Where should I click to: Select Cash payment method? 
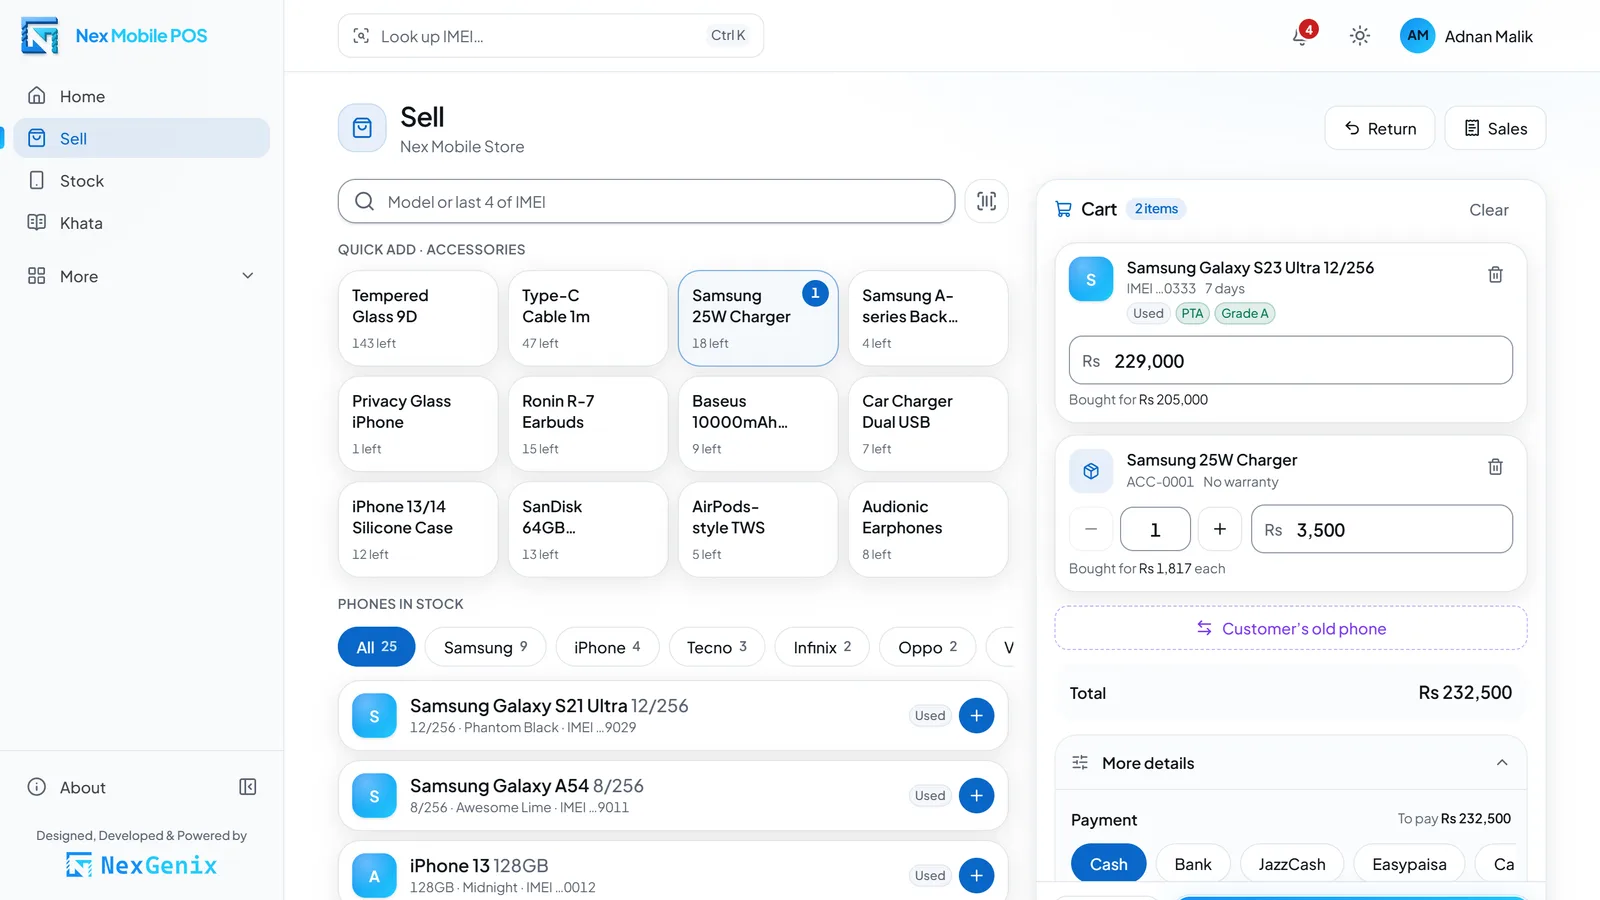coord(1108,864)
